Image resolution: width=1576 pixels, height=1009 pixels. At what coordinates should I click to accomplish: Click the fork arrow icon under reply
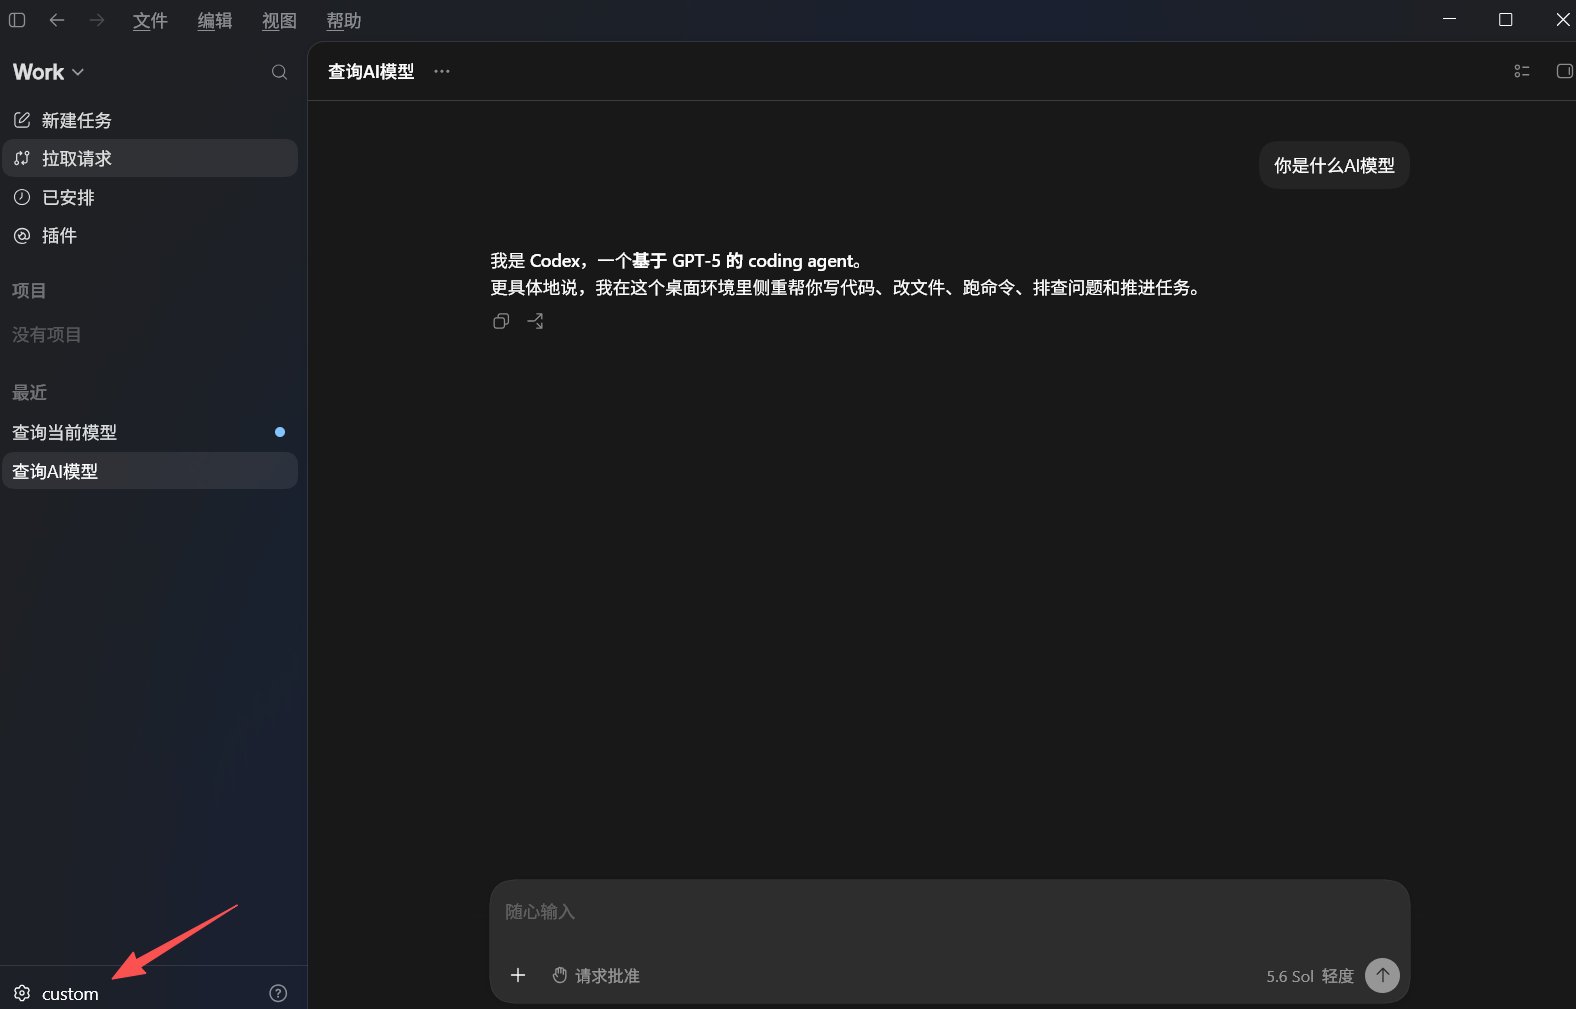(536, 321)
